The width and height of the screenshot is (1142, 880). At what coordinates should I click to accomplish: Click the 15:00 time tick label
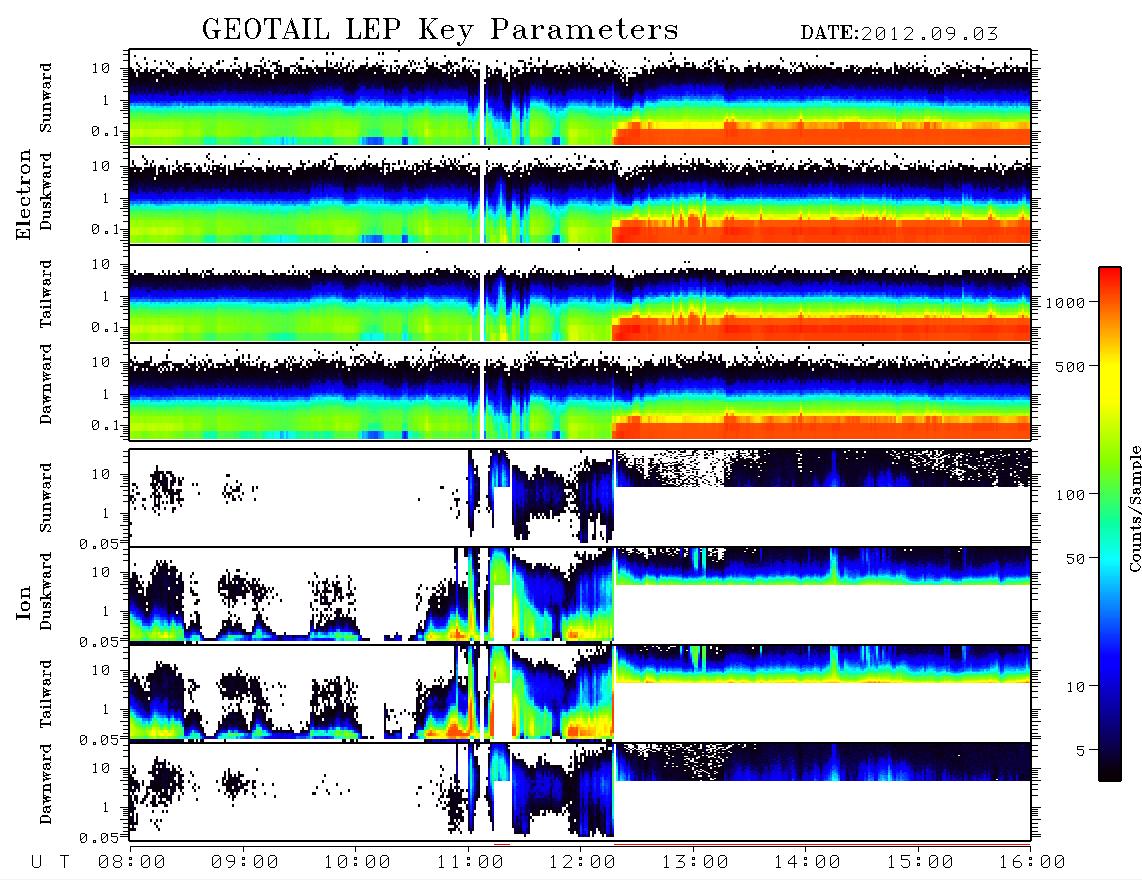920,862
